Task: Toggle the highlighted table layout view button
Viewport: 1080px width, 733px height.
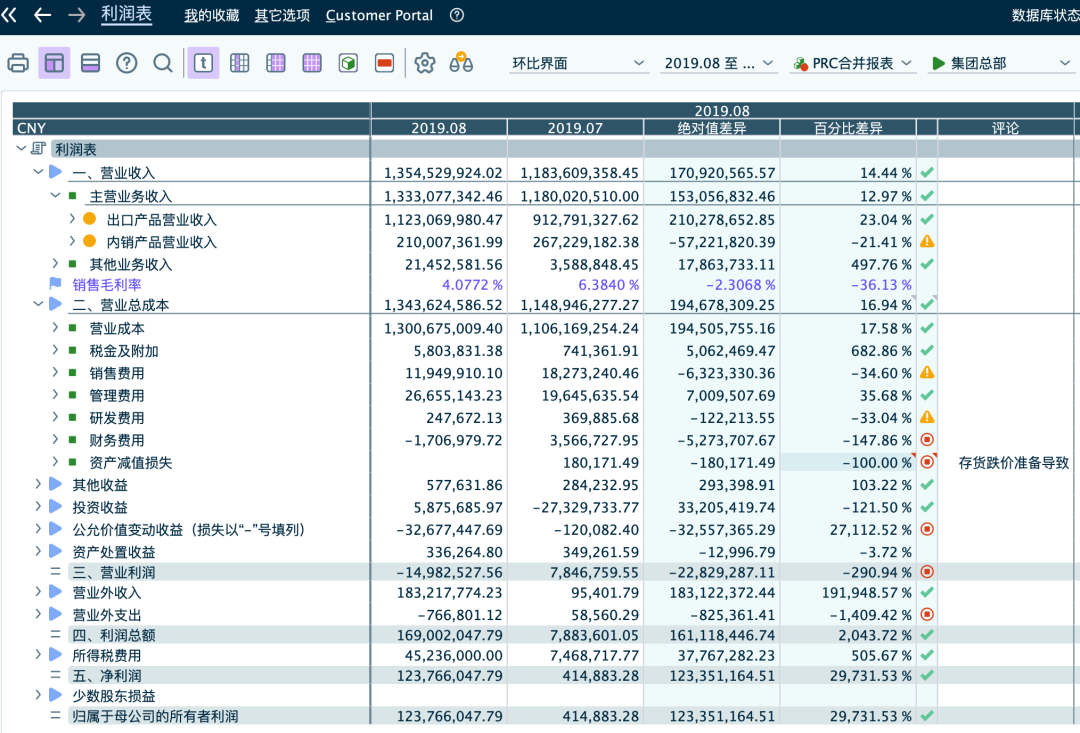Action: (54, 63)
